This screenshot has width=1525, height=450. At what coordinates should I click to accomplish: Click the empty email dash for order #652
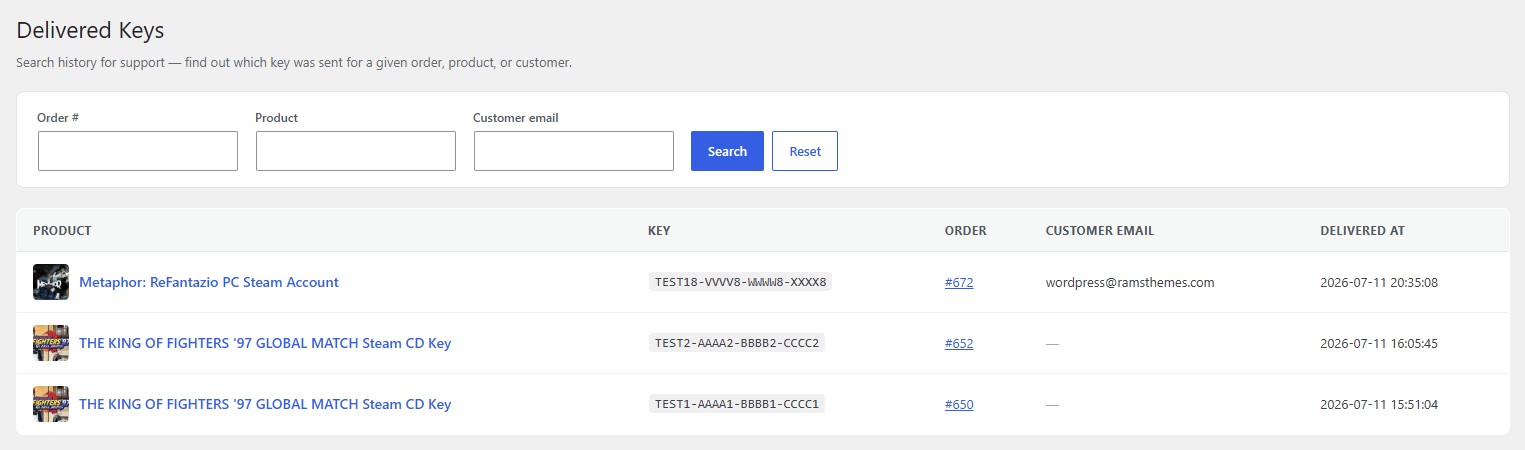coord(1052,343)
